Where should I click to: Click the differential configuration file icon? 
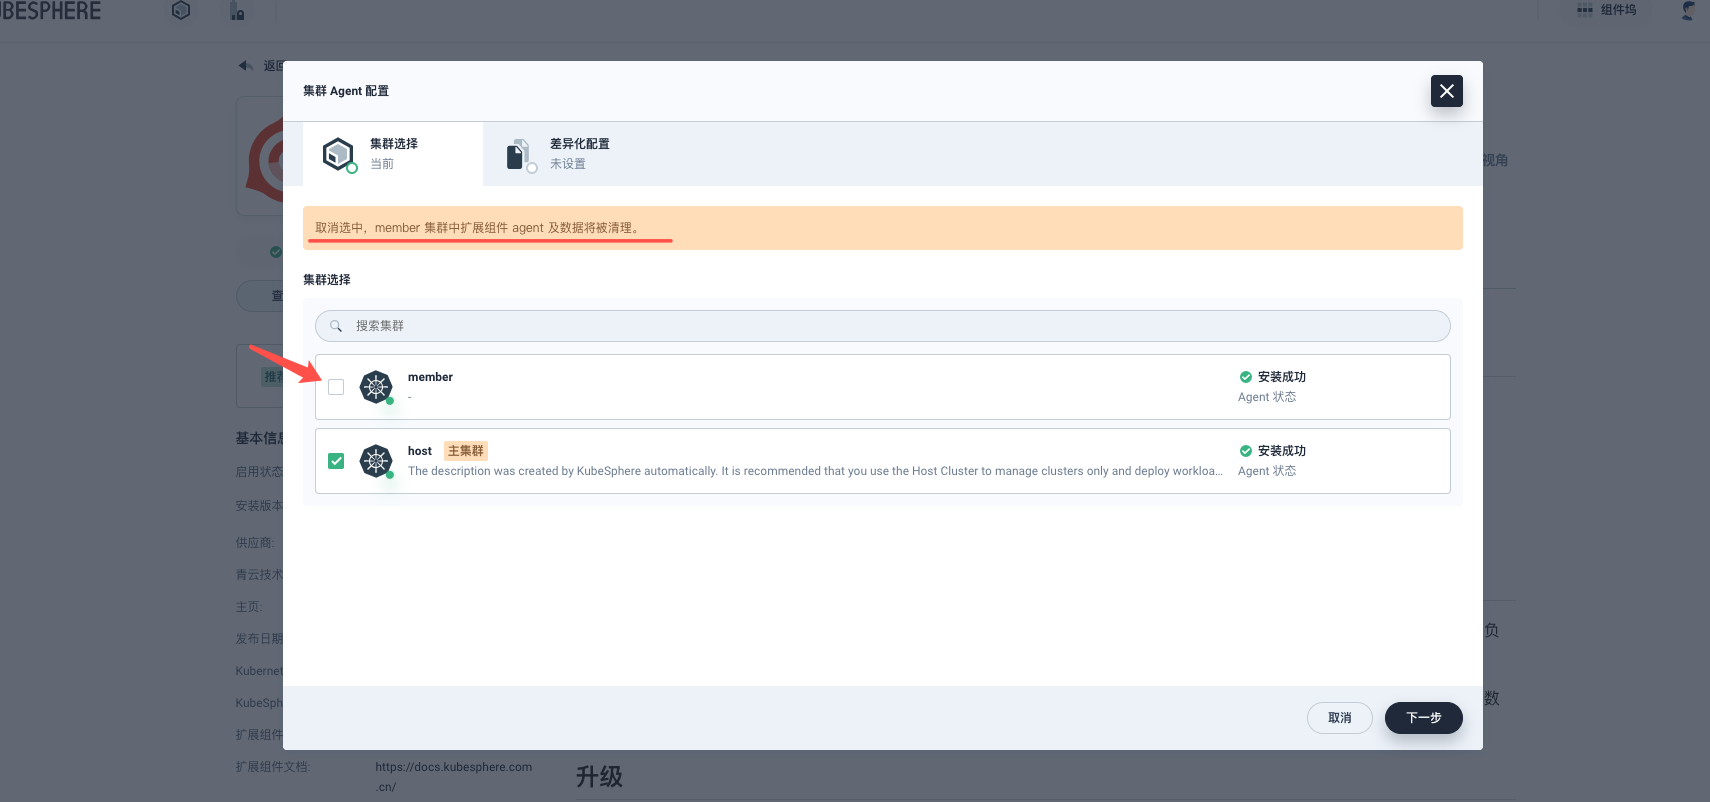[x=518, y=154]
